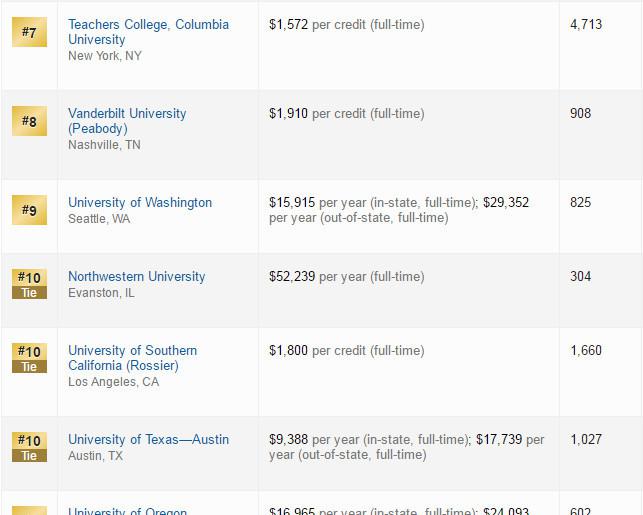Click the #8 gold rank badge
643x515 pixels.
point(29,121)
